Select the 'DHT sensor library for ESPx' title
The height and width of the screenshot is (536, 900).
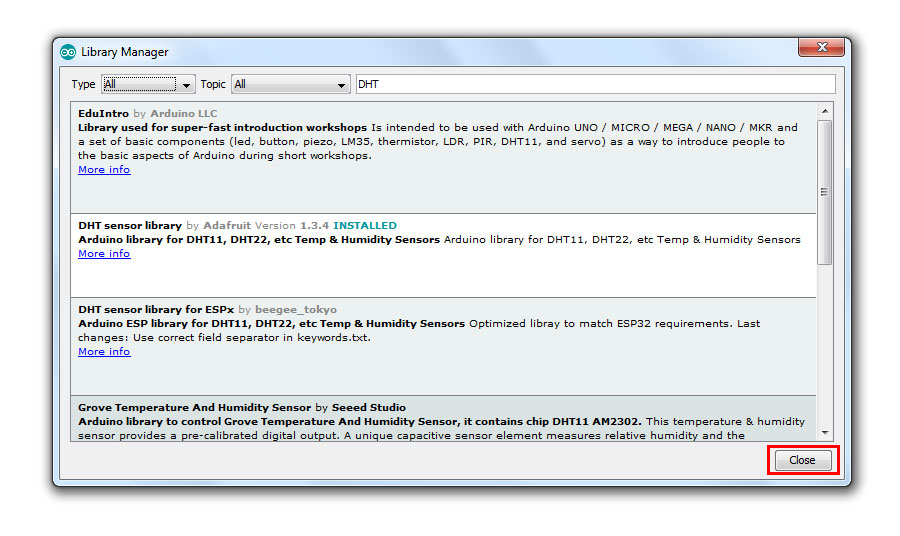(x=156, y=309)
